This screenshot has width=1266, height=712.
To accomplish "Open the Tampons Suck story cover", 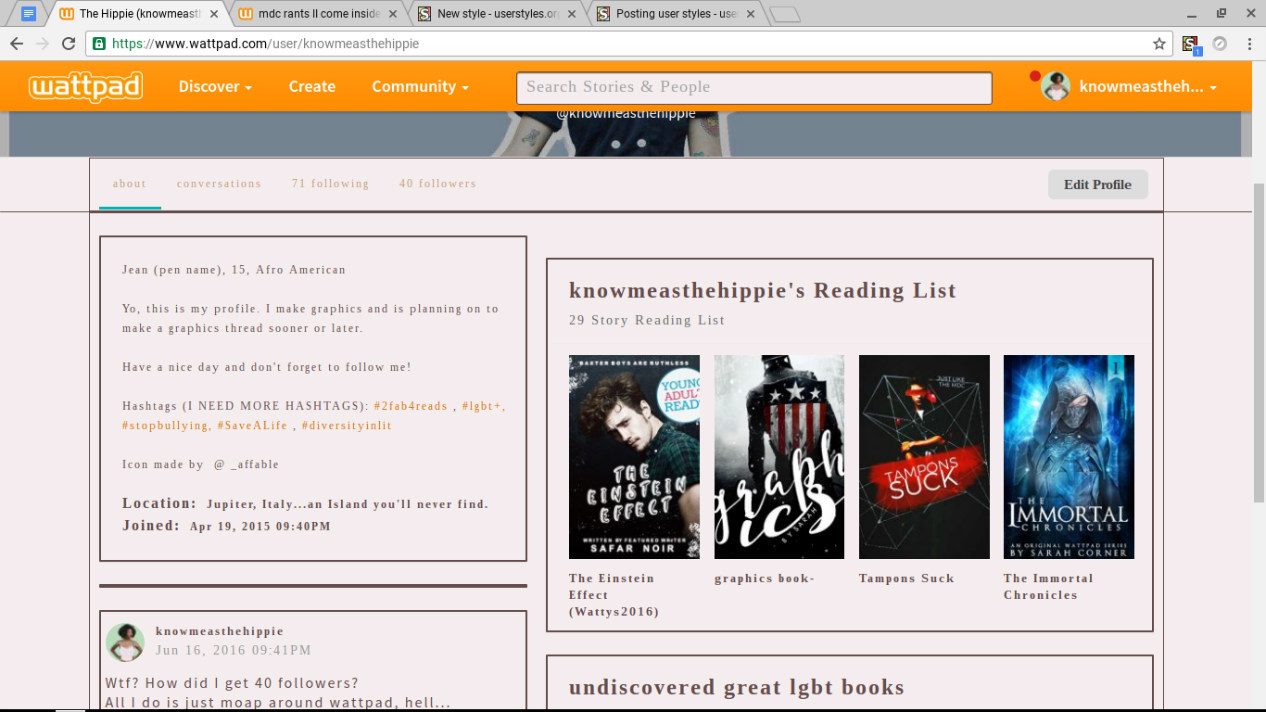I will coord(923,456).
